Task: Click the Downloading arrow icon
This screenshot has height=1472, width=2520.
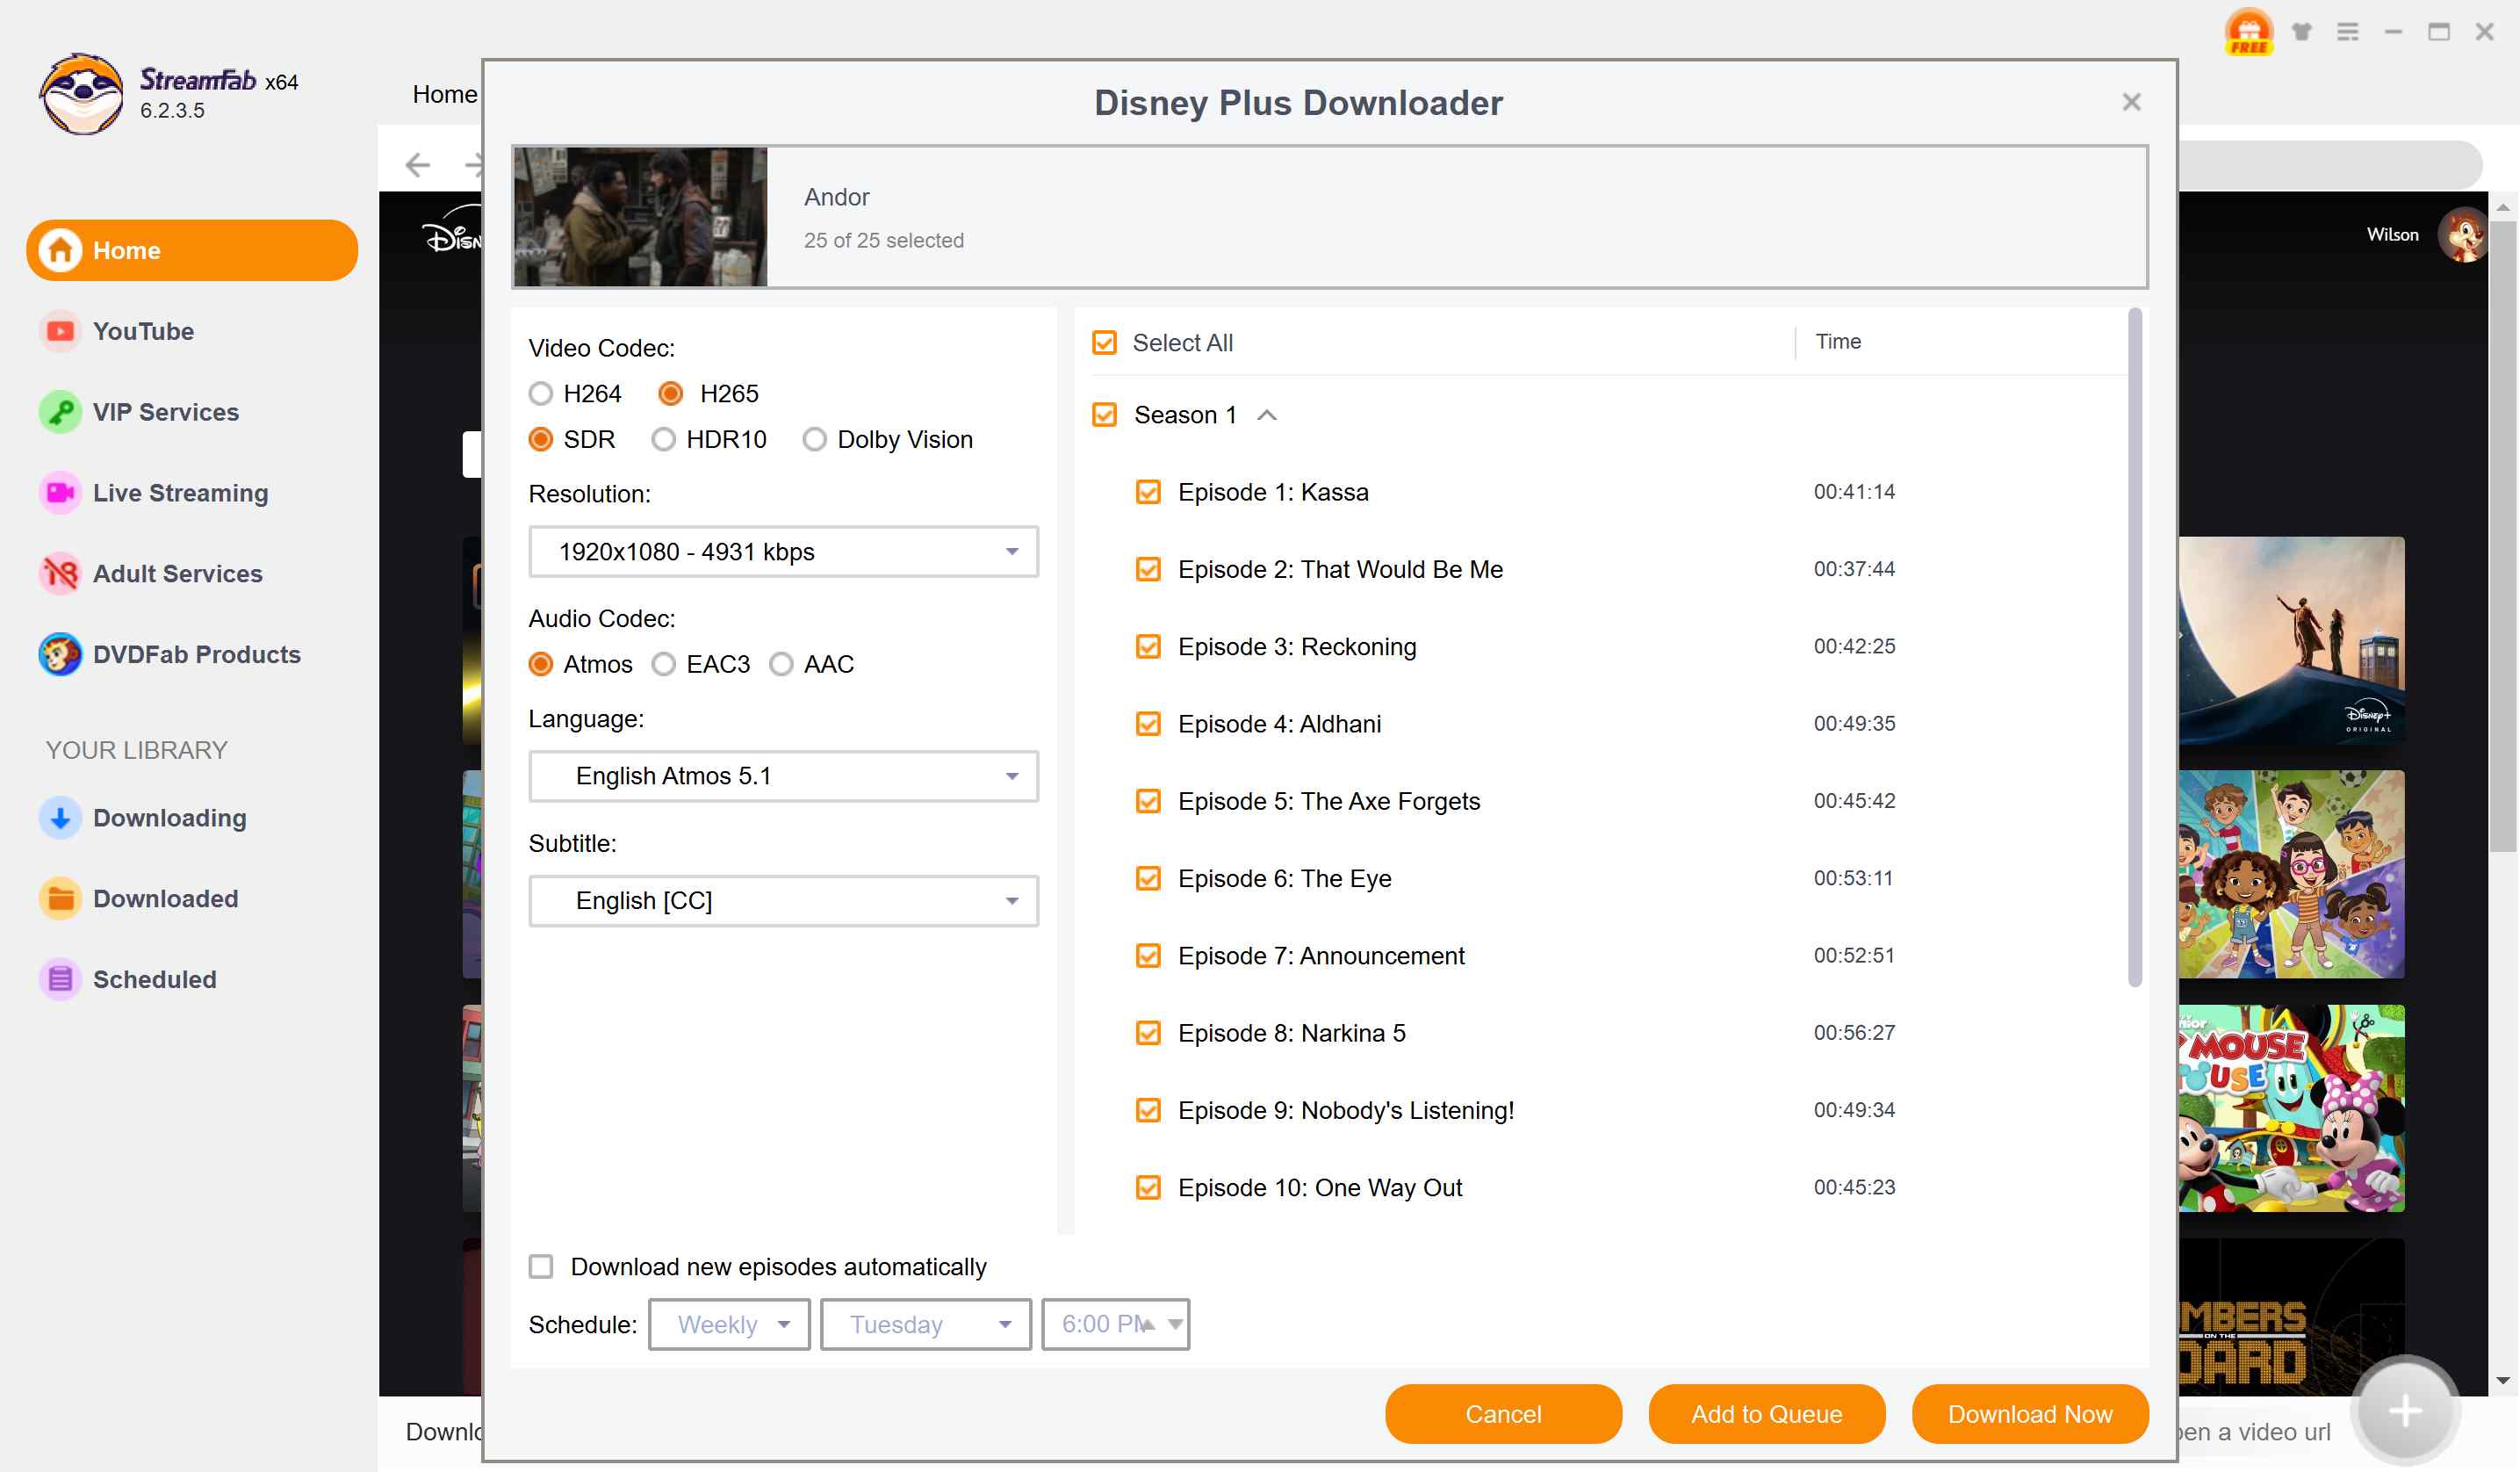Action: point(60,818)
